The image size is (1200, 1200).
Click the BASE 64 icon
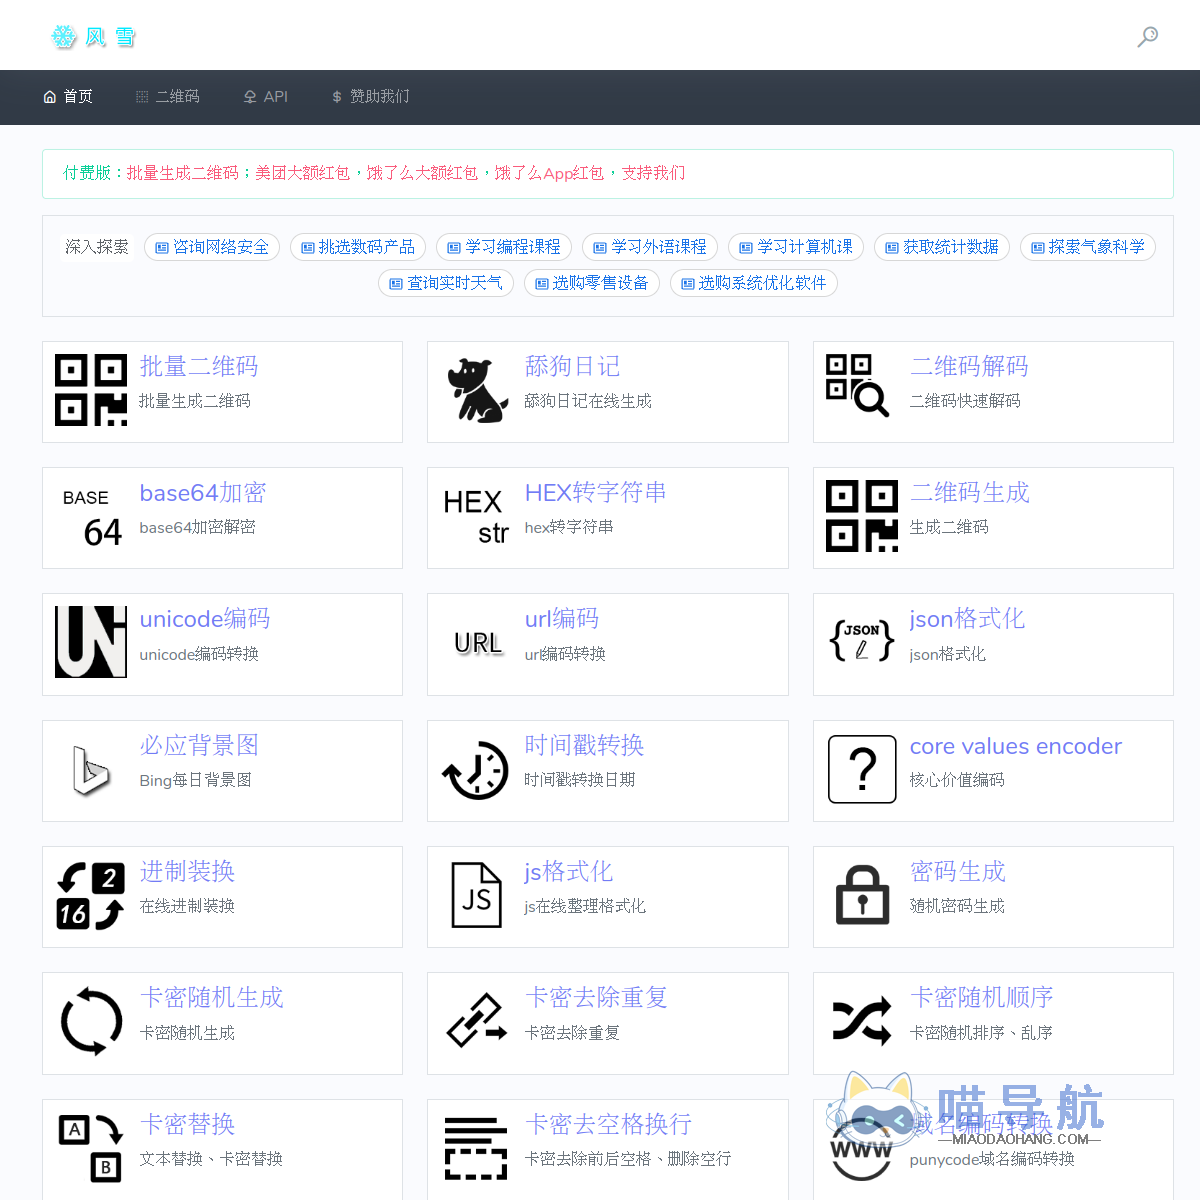[x=92, y=518]
